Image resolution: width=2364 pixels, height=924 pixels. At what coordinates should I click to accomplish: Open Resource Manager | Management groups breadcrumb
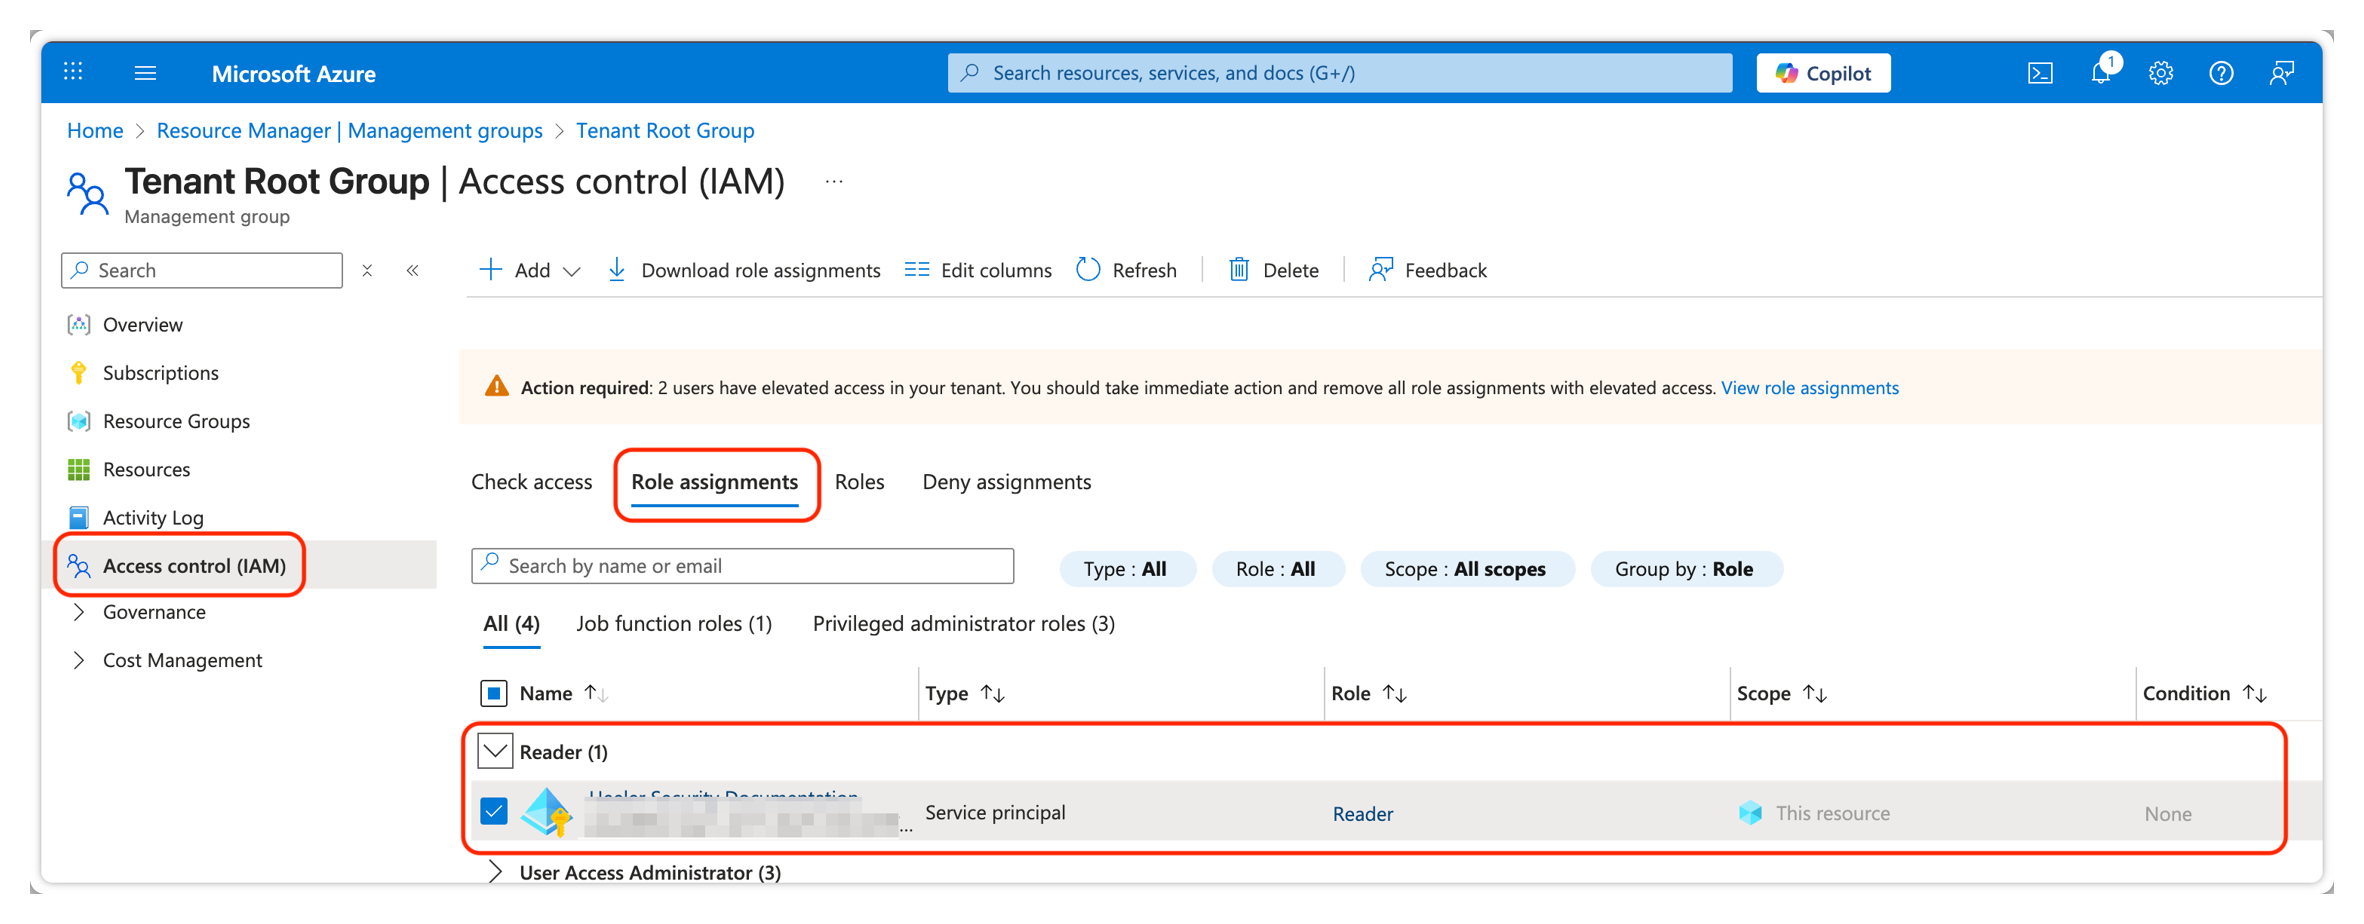[350, 131]
